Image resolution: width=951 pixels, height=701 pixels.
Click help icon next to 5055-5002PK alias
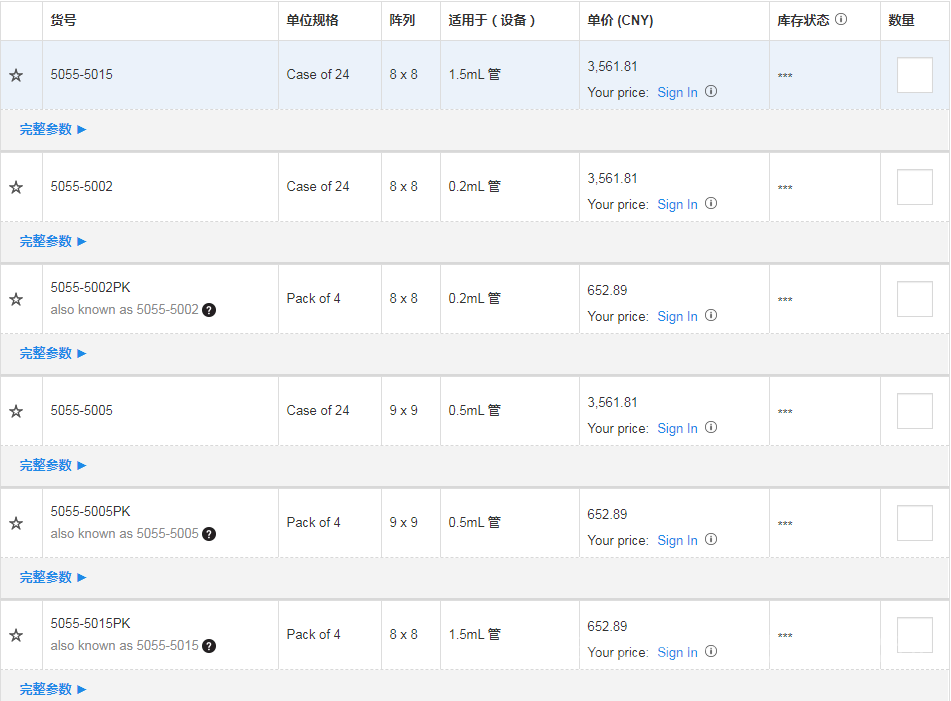[208, 310]
